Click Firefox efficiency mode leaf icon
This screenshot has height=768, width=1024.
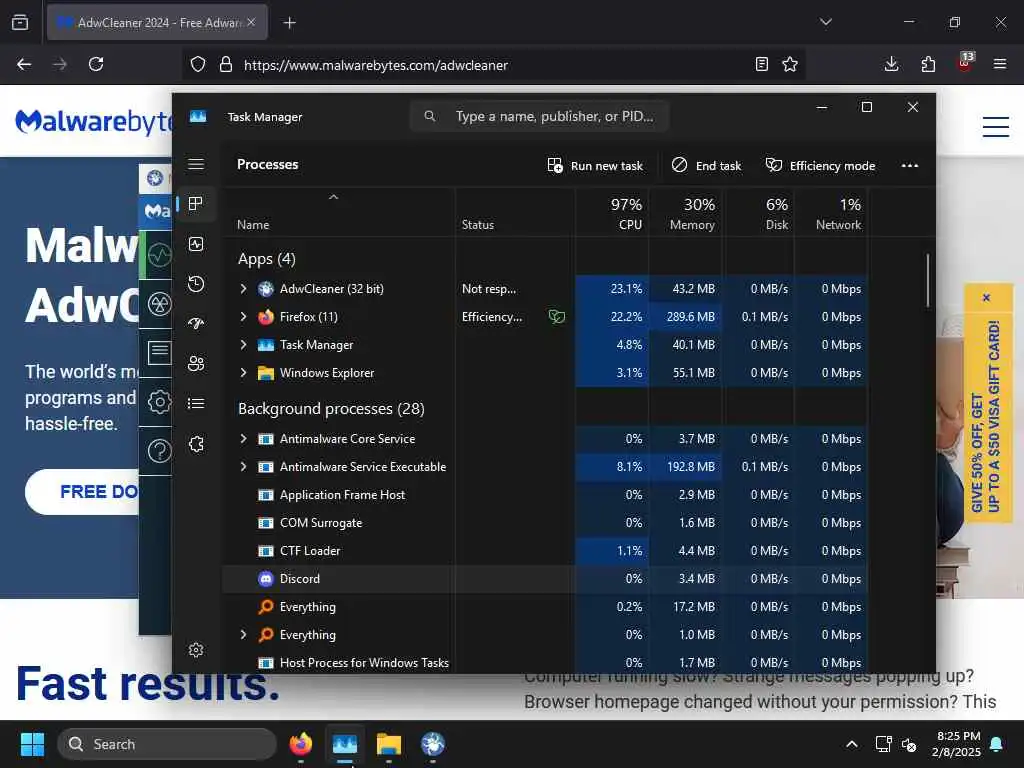(x=556, y=317)
